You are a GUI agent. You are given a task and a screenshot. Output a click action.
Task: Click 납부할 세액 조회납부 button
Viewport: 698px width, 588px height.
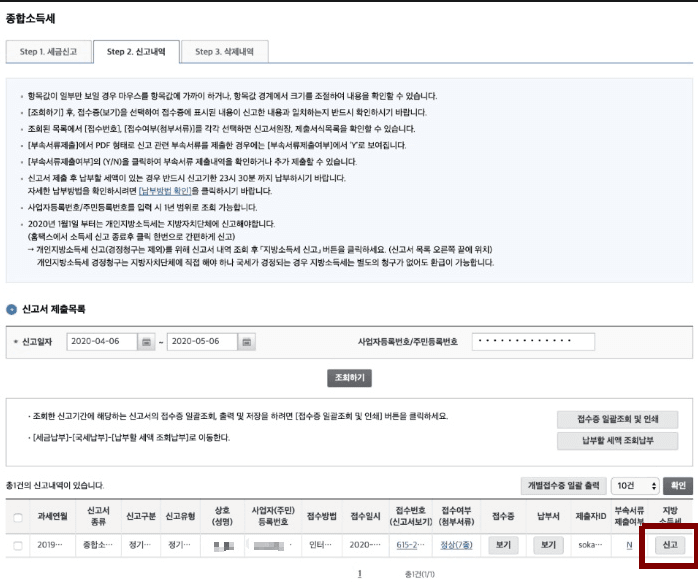(617, 441)
